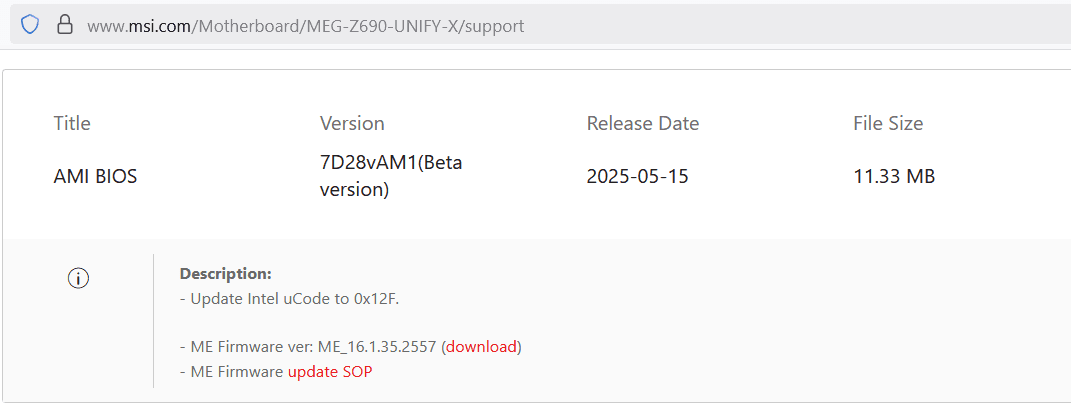Click the circled info icon beside Description

click(79, 279)
